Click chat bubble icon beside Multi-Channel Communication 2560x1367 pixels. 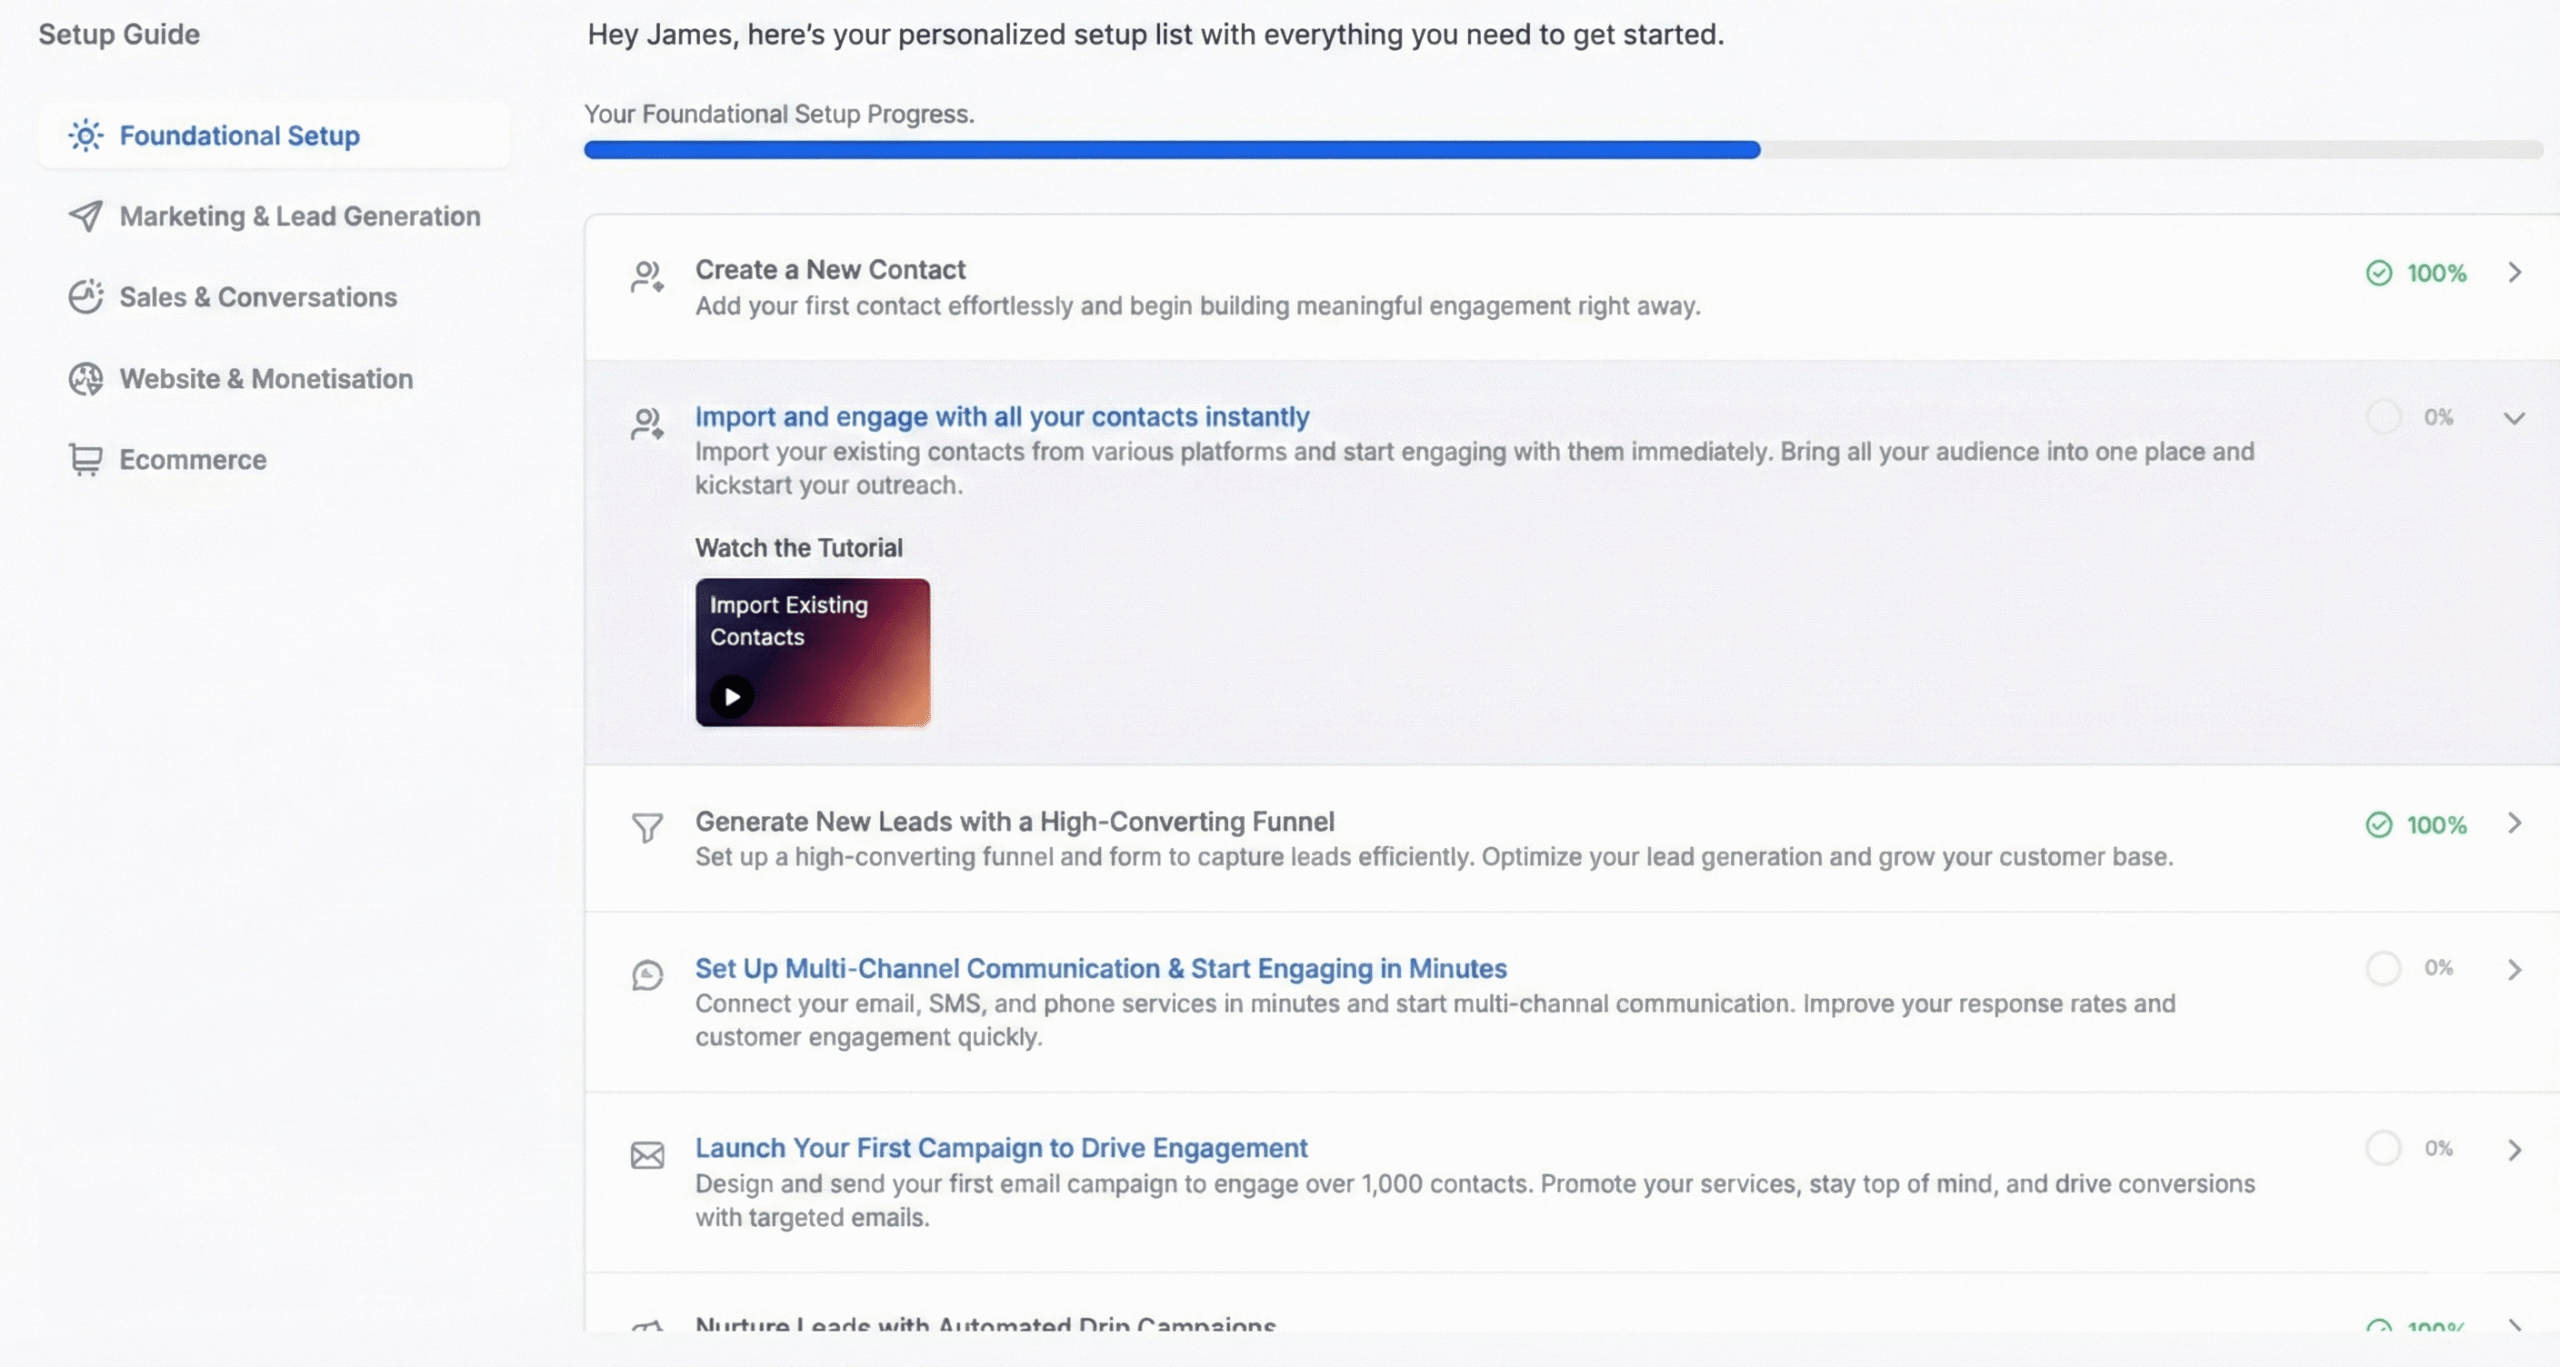[647, 974]
